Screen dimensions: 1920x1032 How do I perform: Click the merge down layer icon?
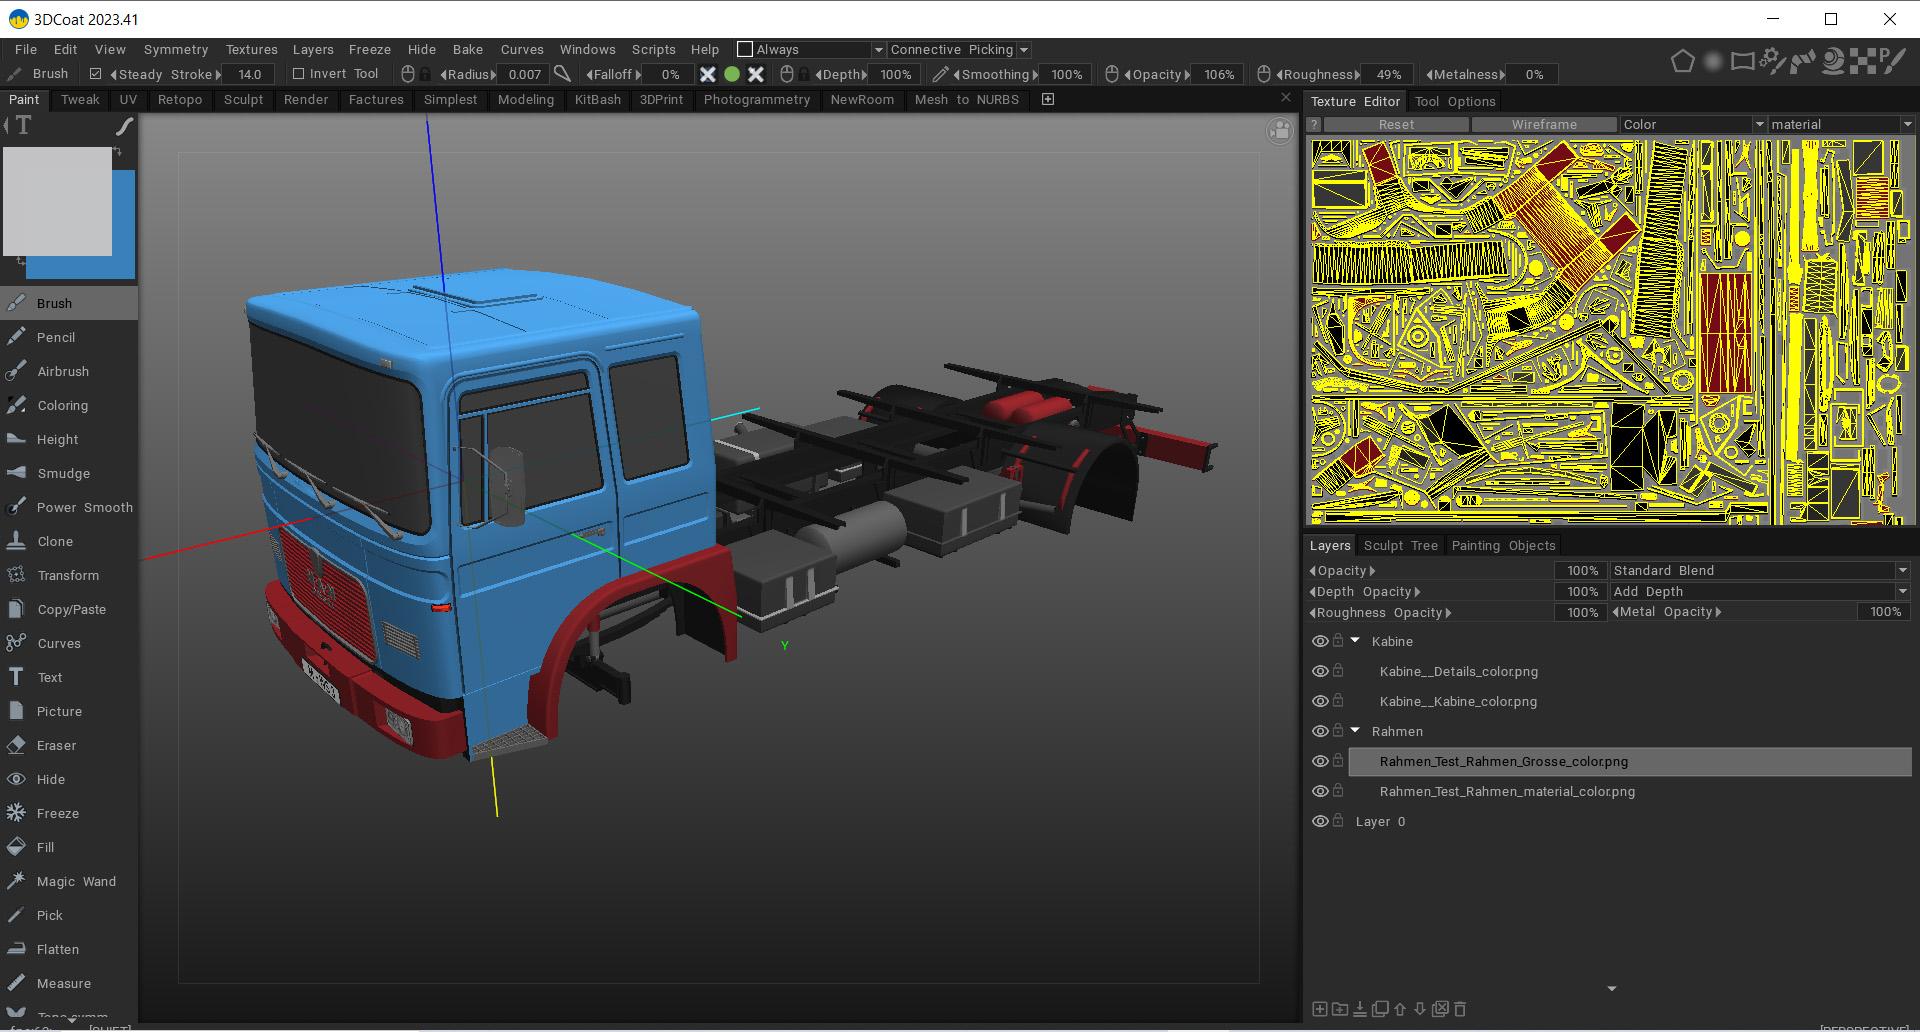[1359, 1009]
